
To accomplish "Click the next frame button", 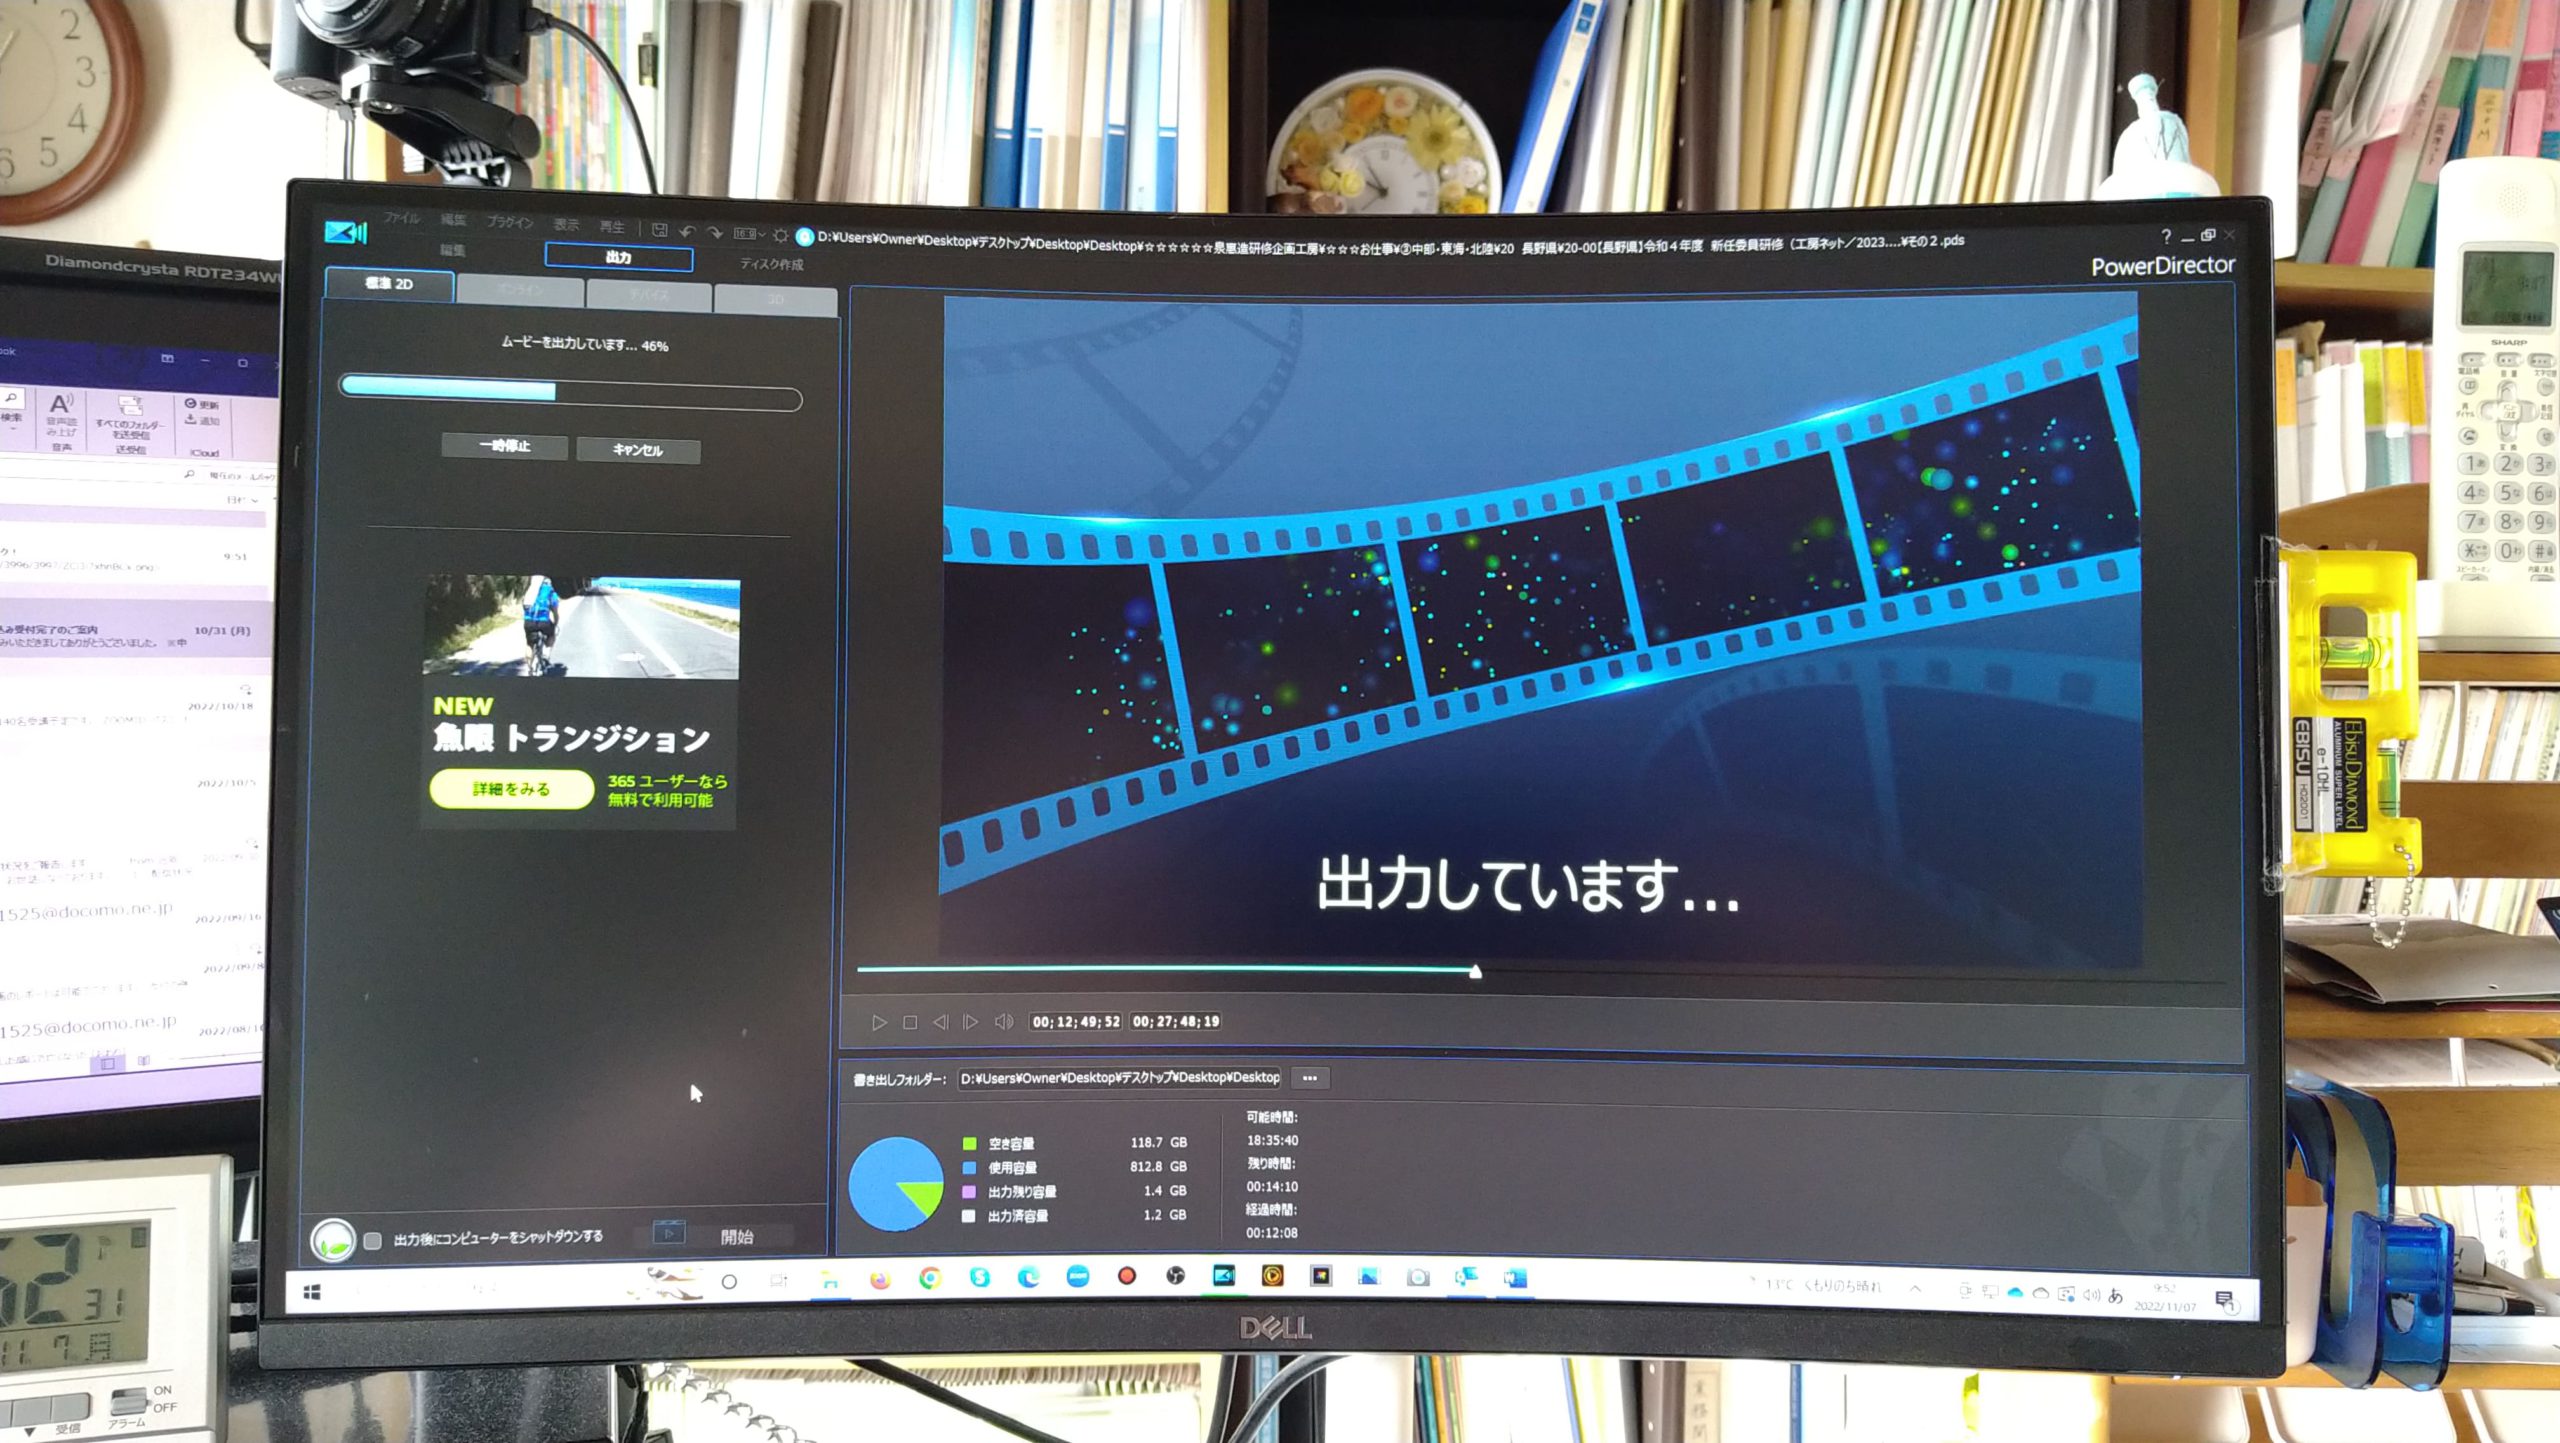I will pos(970,1022).
